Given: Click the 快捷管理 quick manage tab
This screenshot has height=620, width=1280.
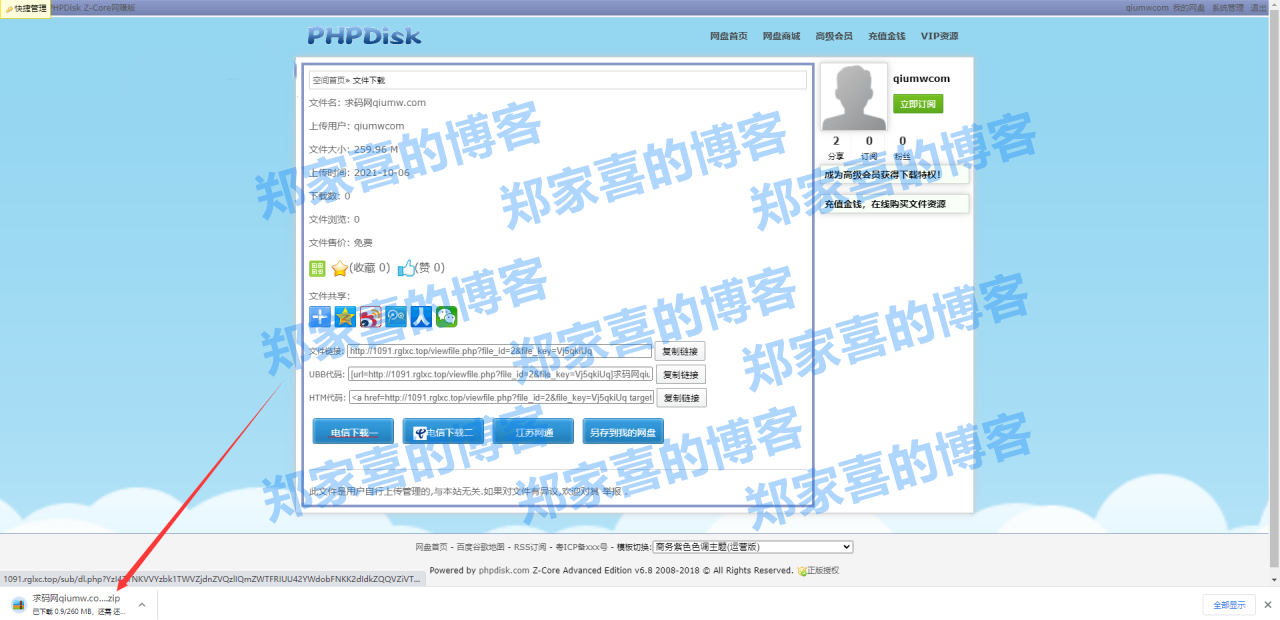Looking at the screenshot, I should 25,8.
